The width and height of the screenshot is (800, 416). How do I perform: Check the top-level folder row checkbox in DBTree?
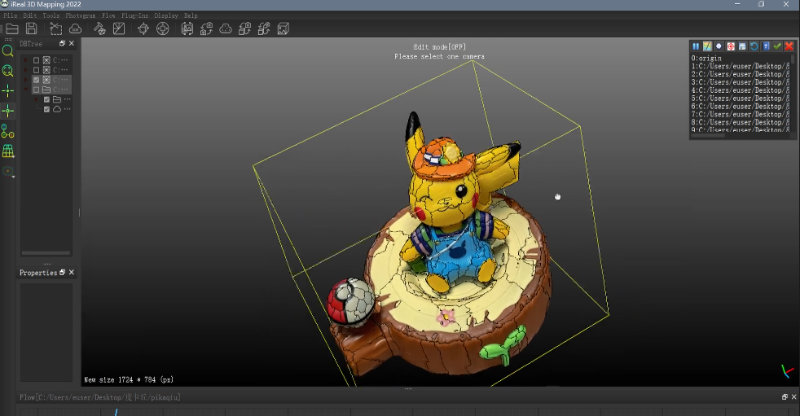point(36,90)
